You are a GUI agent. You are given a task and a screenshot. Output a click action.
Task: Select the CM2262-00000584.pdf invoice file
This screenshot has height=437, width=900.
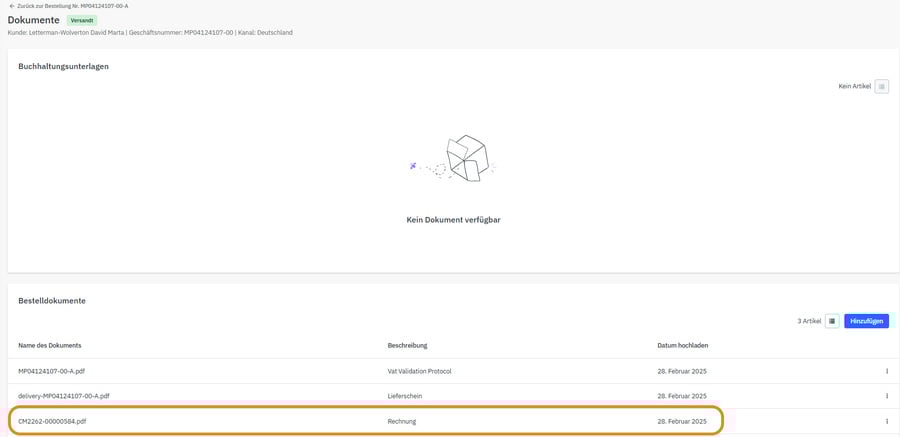point(53,421)
